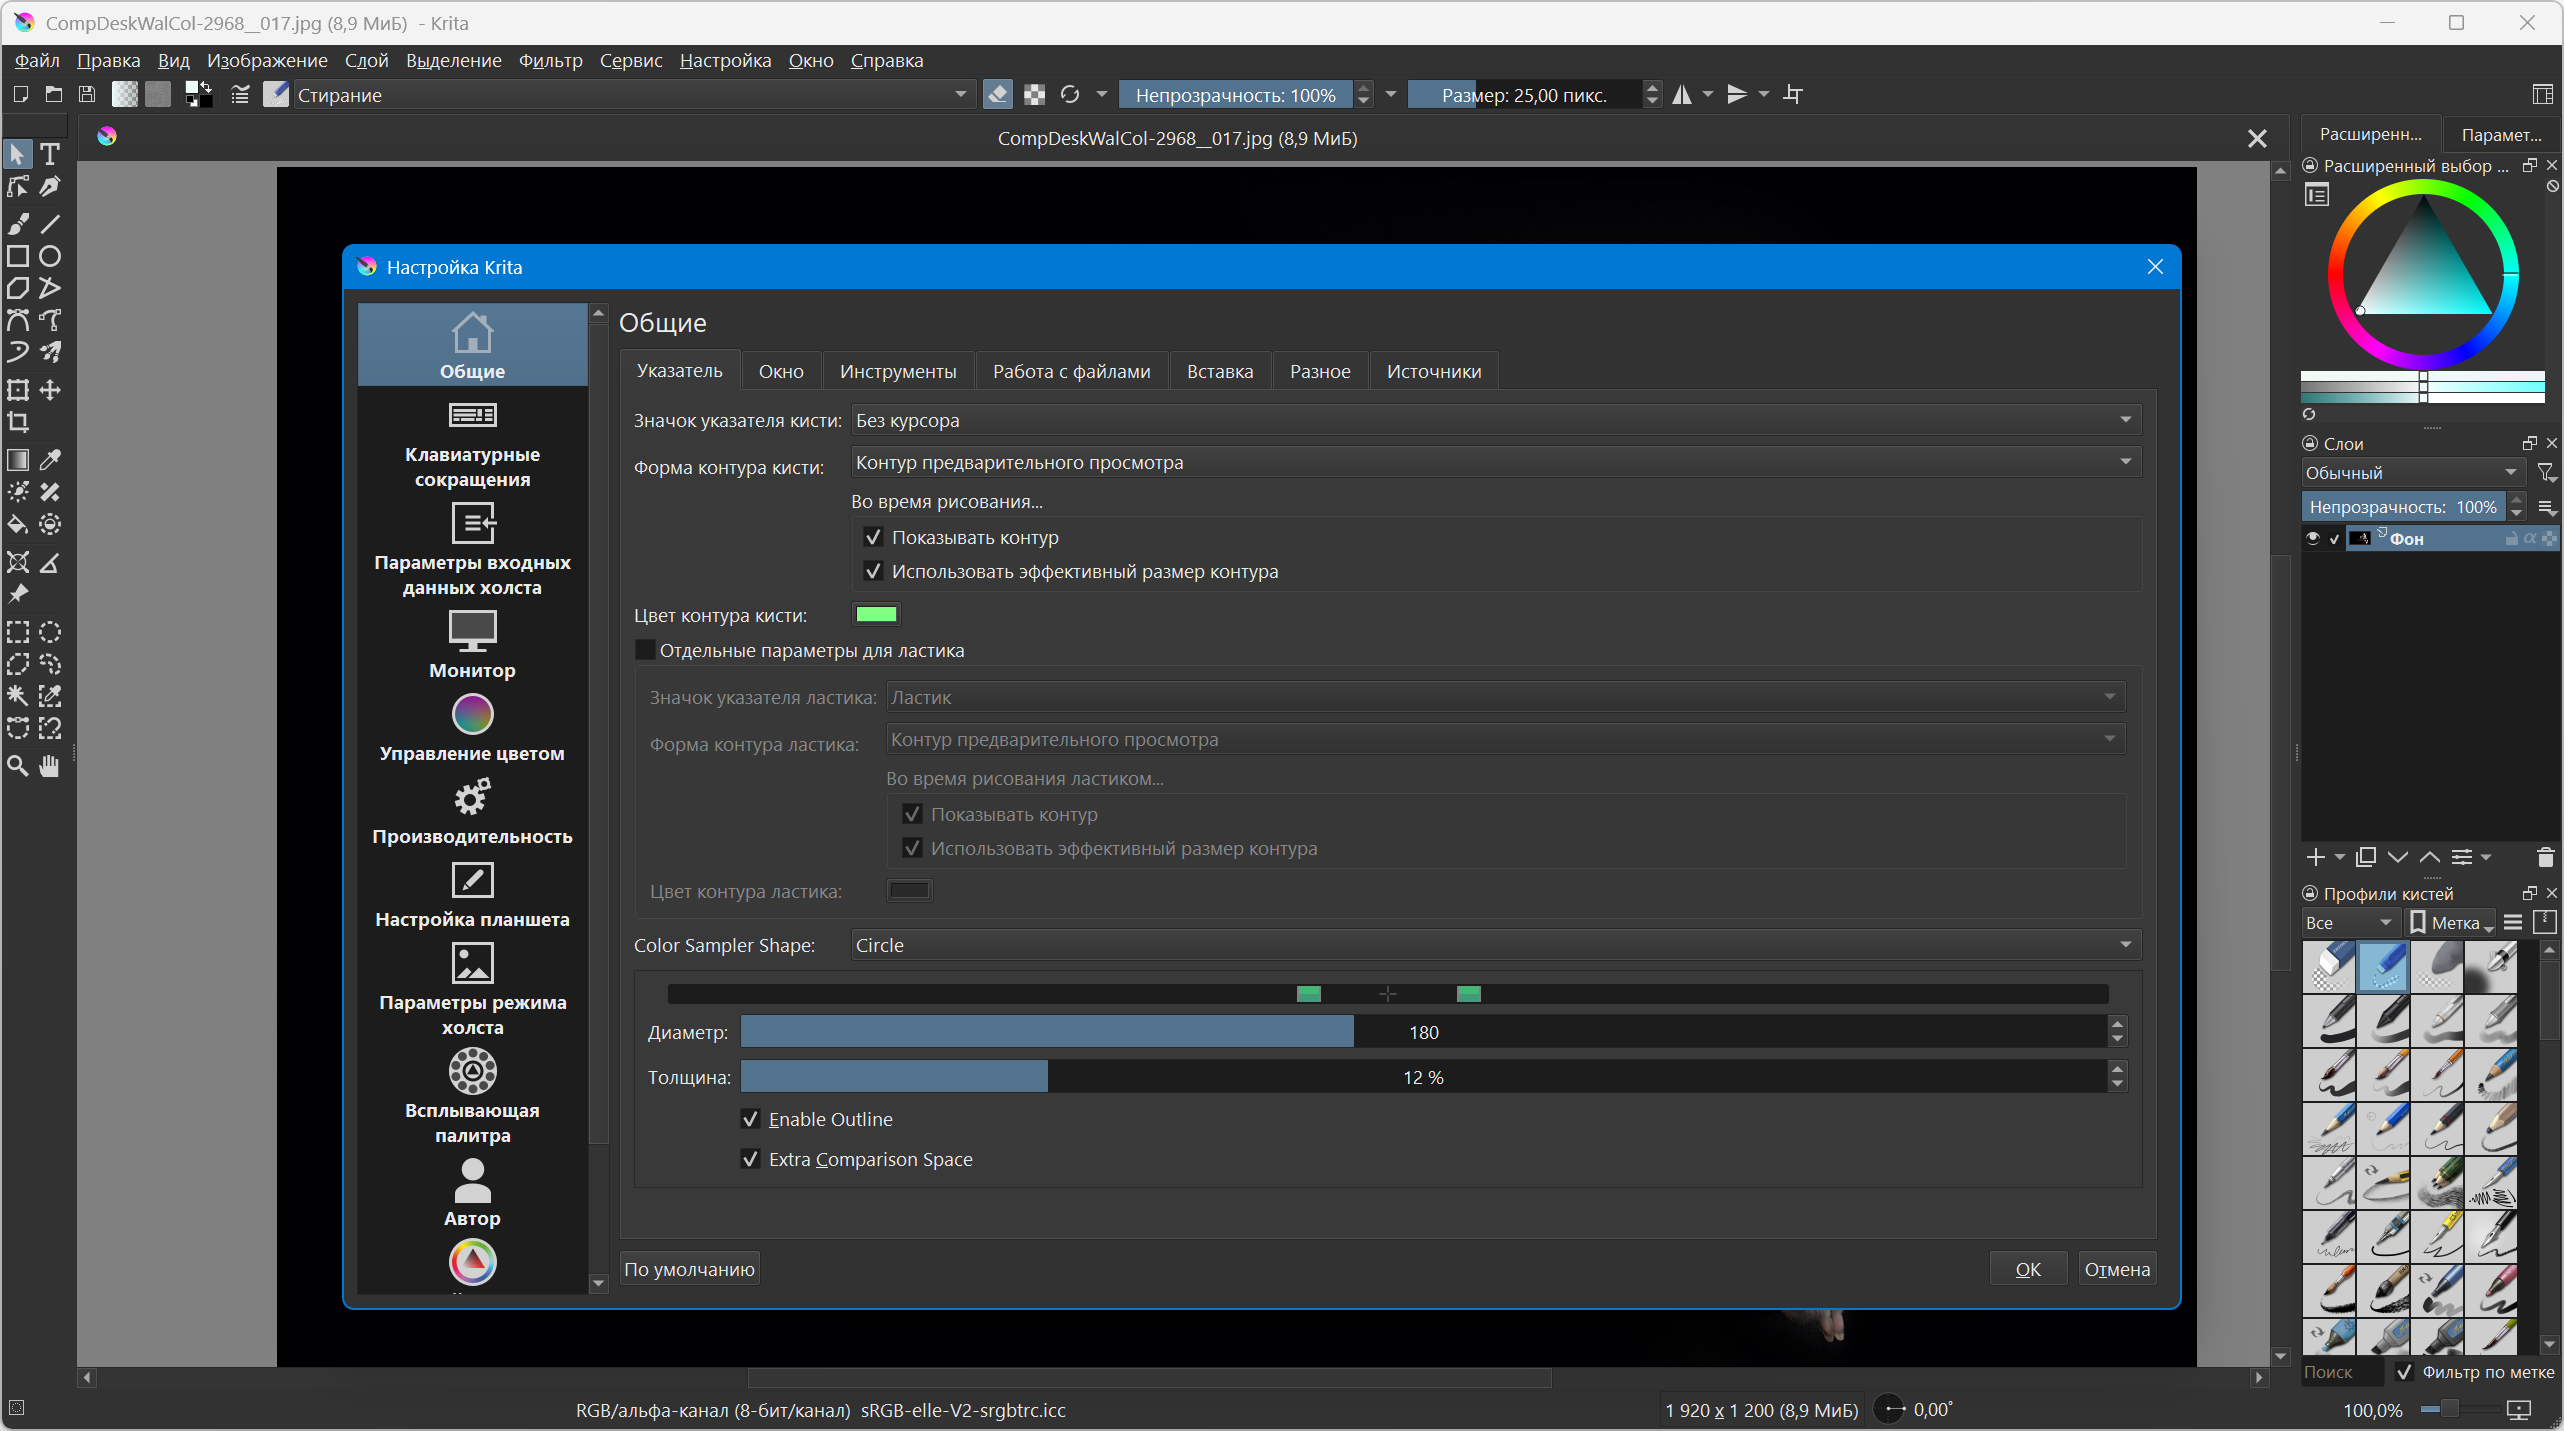
Task: Select the Text tool in toolbox
Action: click(50, 154)
